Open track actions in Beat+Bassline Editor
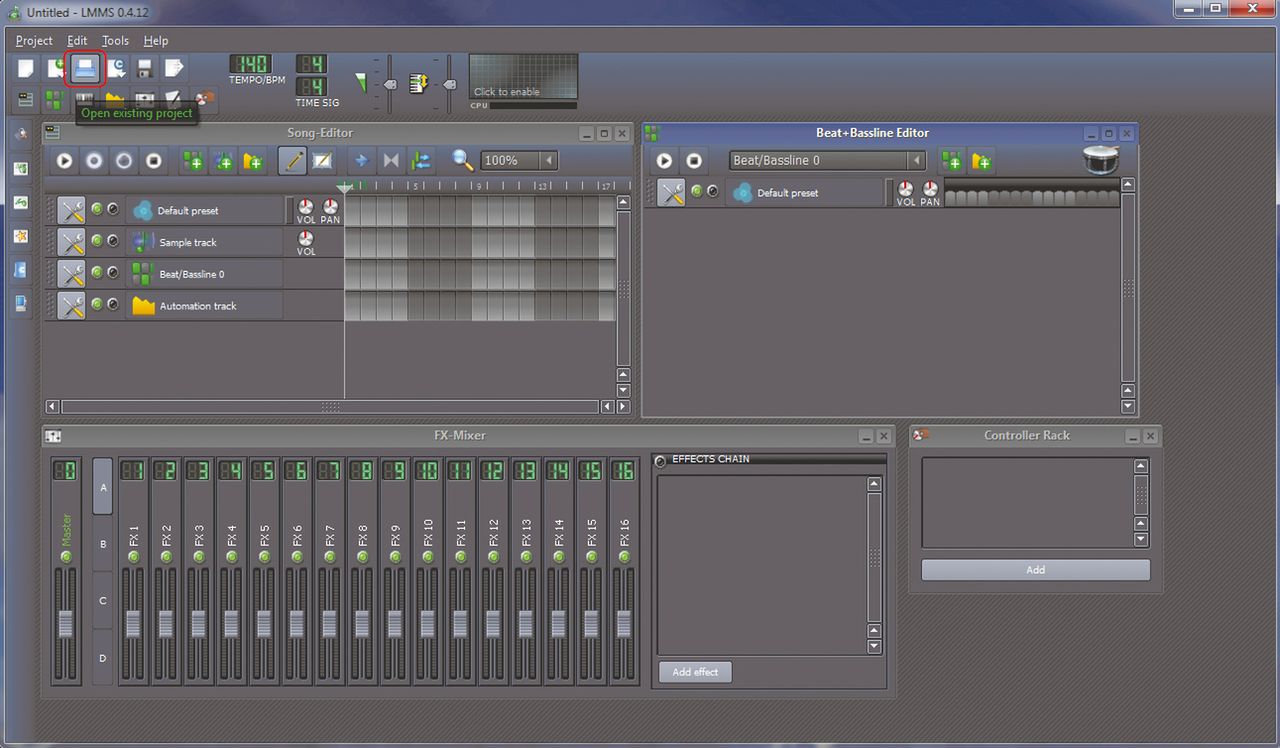 (x=671, y=192)
